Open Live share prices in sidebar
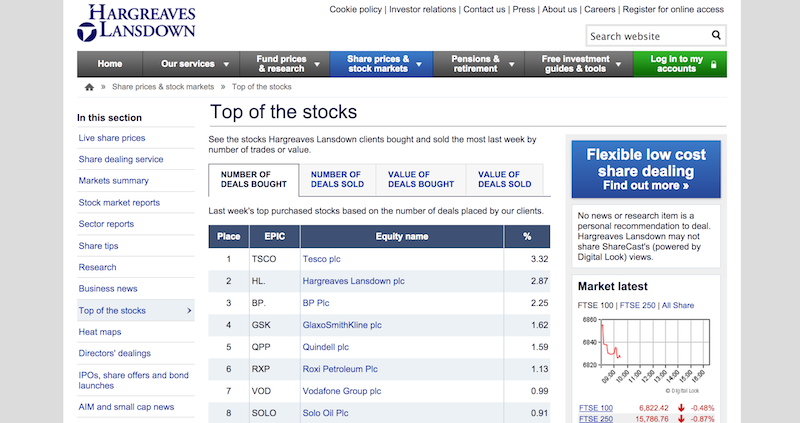This screenshot has height=423, width=800. [x=112, y=138]
